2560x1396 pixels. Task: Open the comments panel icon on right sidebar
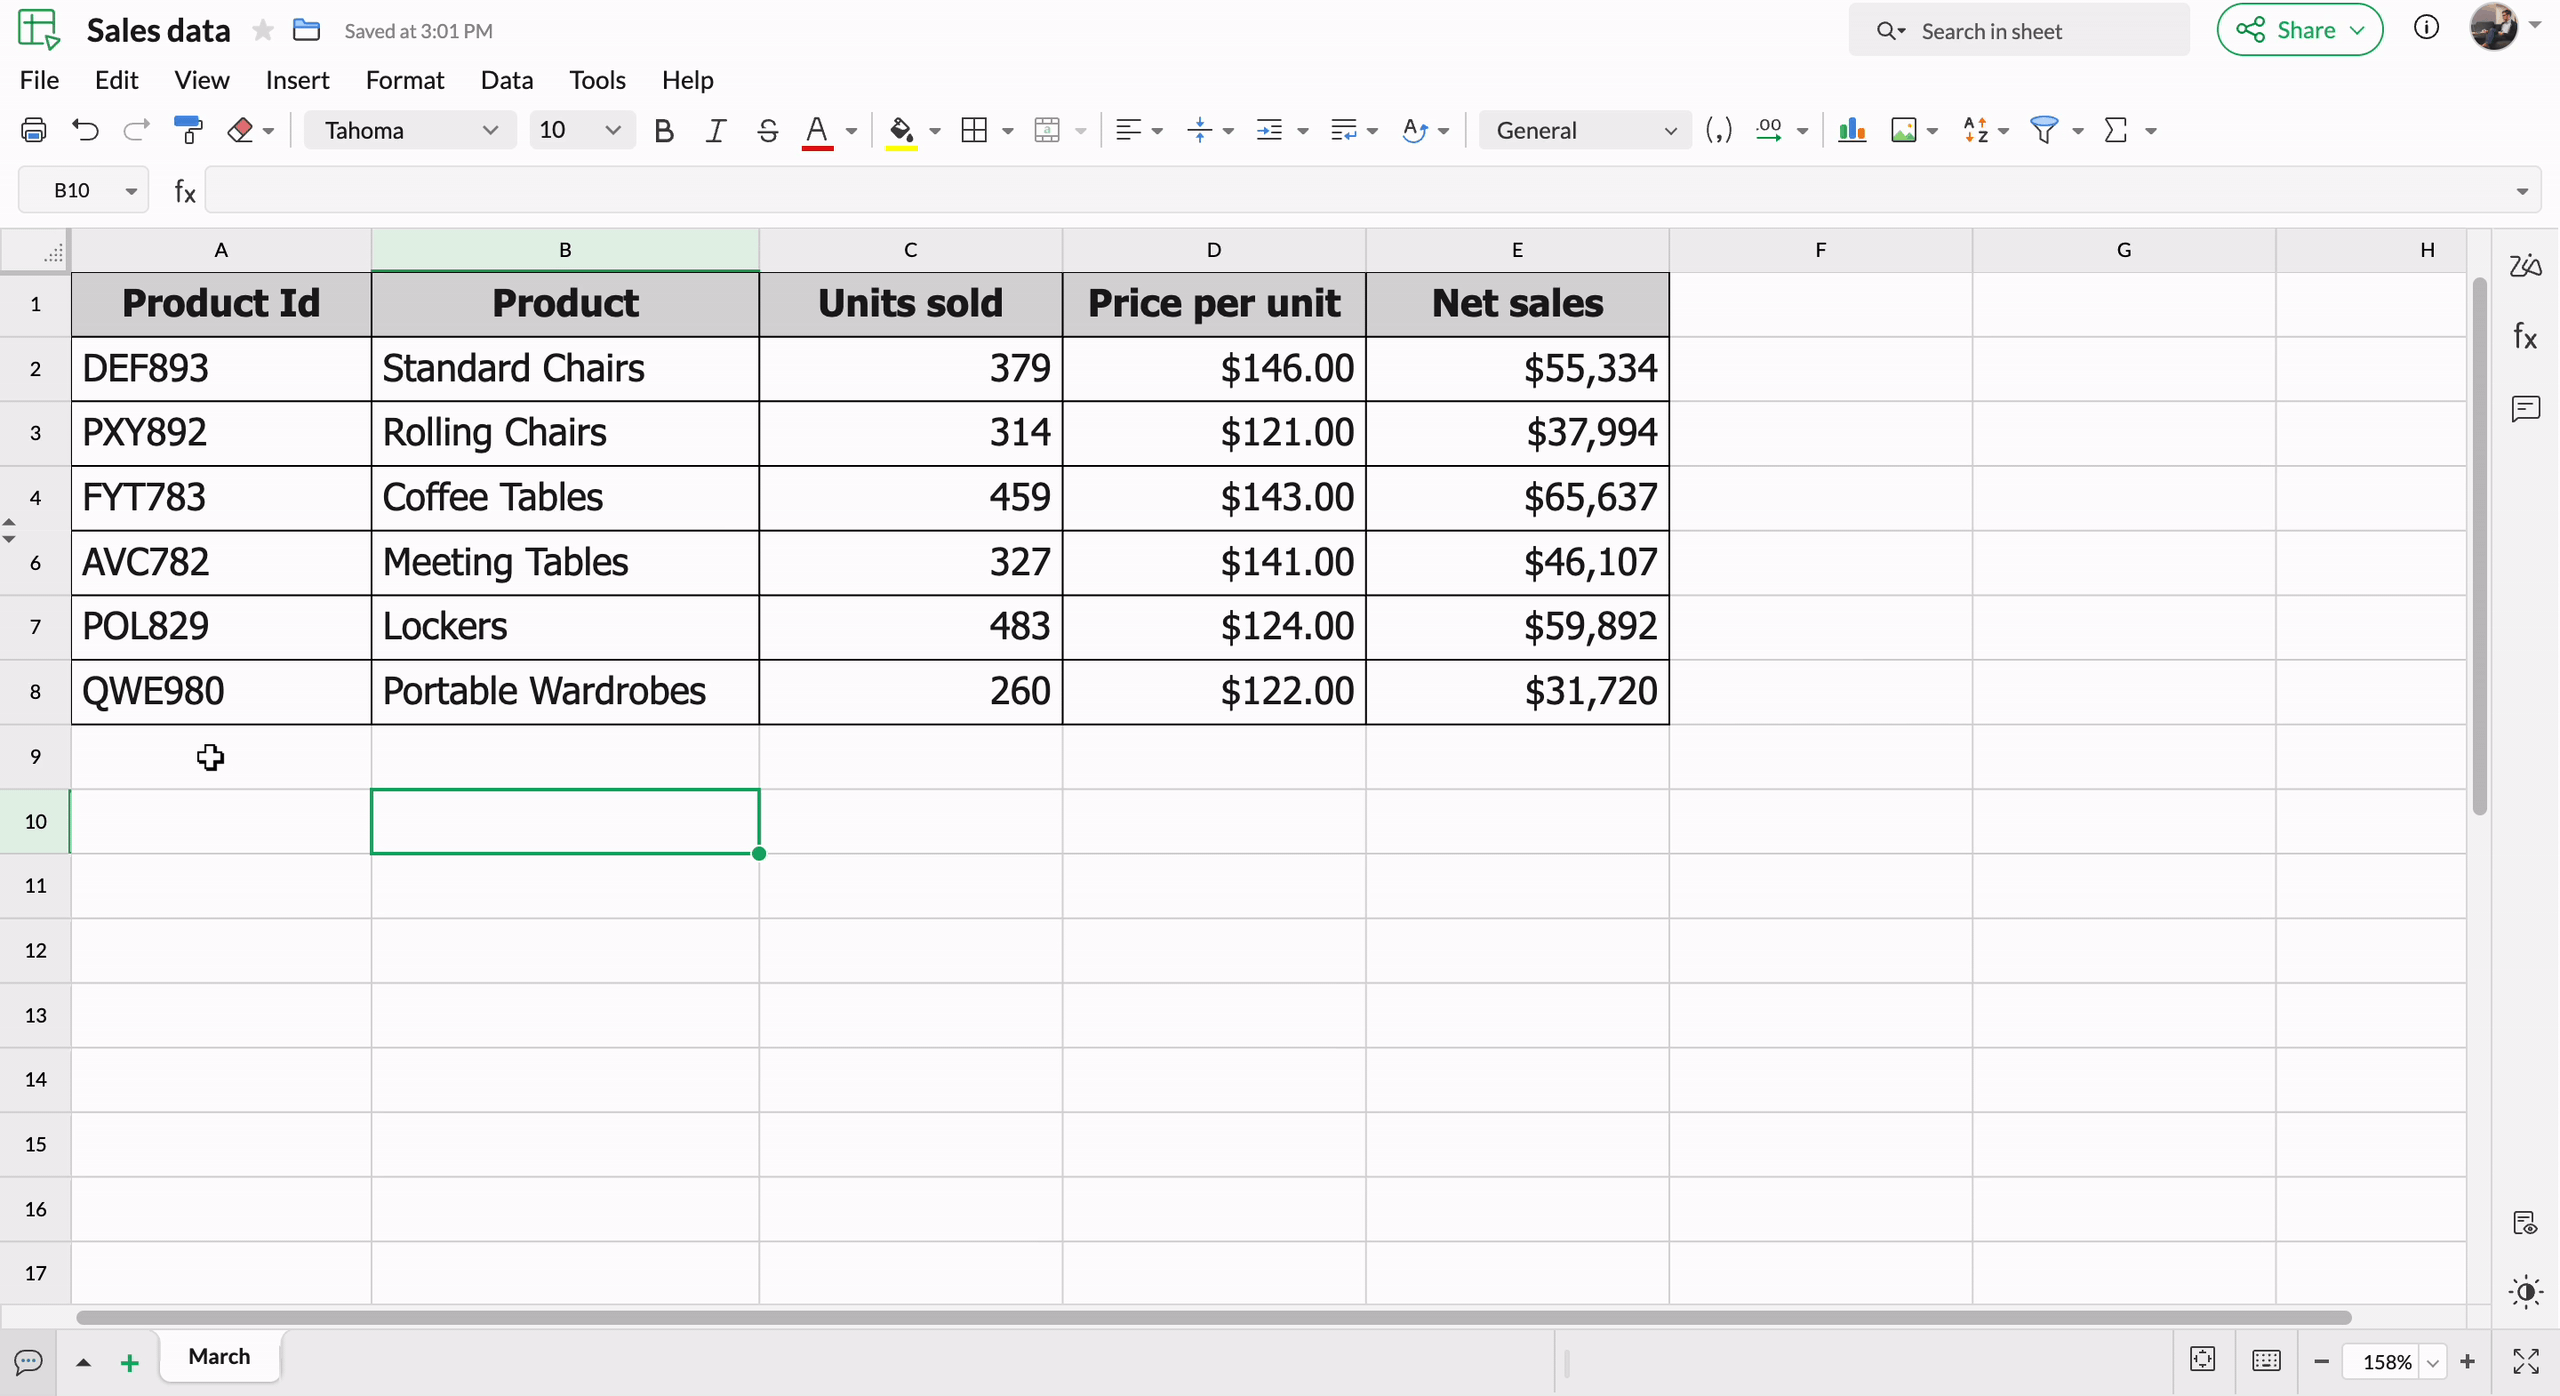tap(2525, 408)
